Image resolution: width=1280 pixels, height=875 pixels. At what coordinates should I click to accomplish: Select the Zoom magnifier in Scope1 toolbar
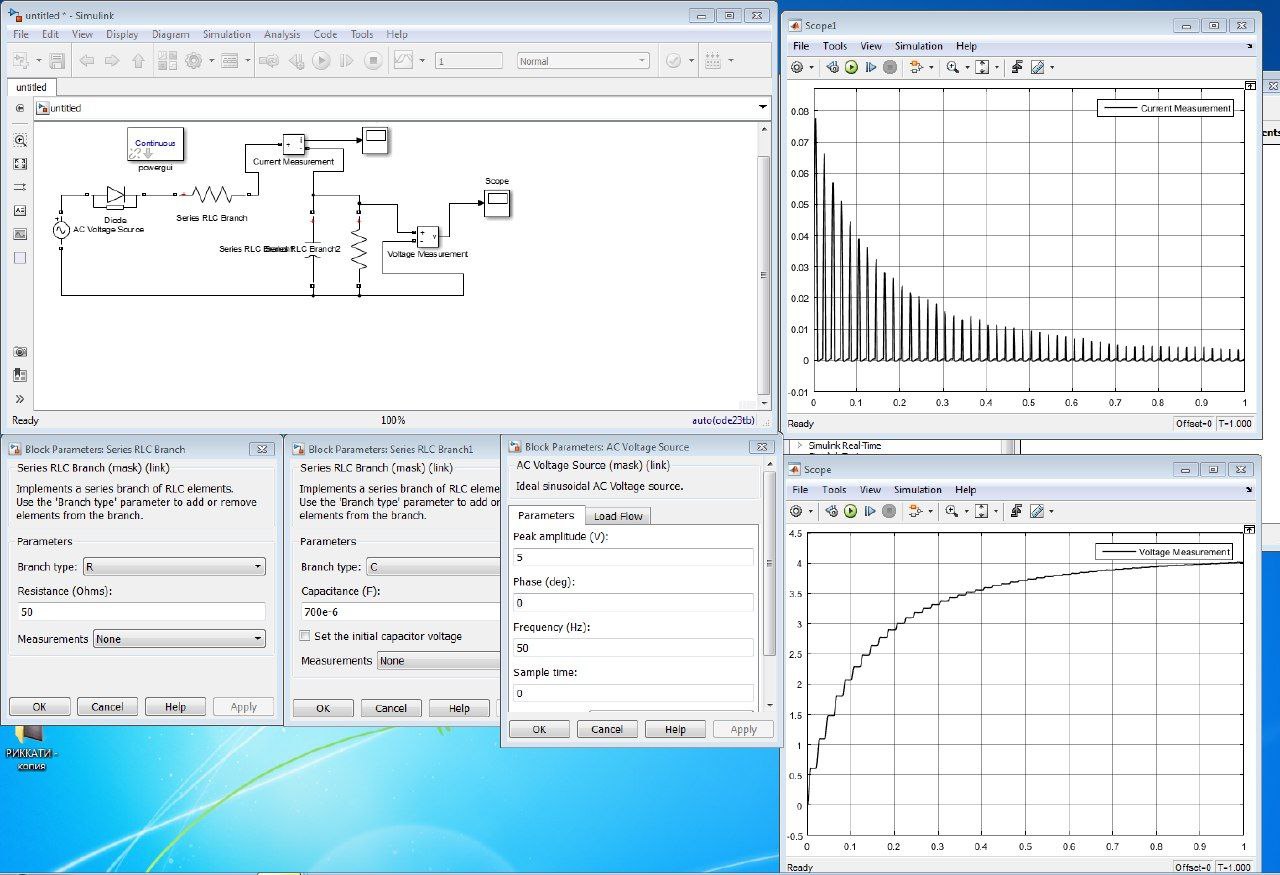click(x=953, y=67)
